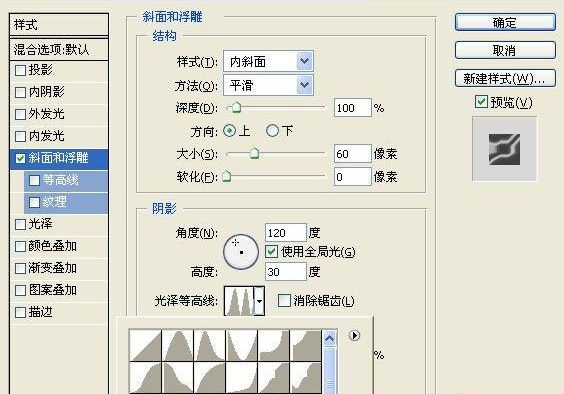Click the angle dial light direction control
This screenshot has width=564, height=394.
coord(241,252)
